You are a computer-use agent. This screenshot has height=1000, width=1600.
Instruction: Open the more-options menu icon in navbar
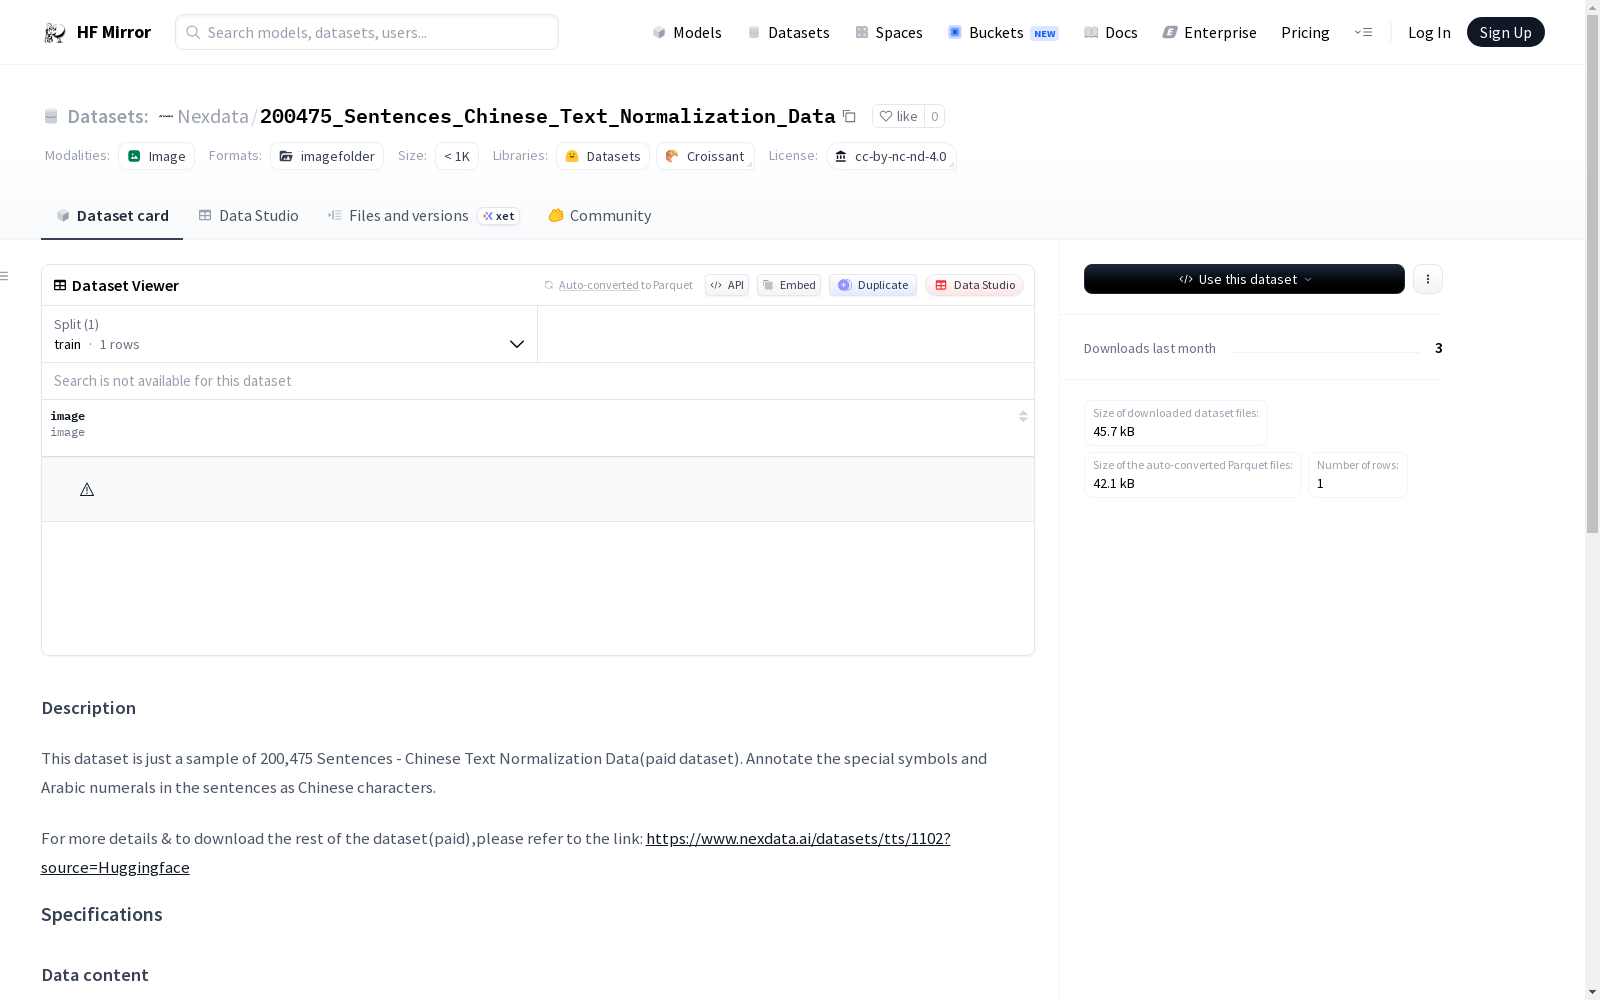1363,32
